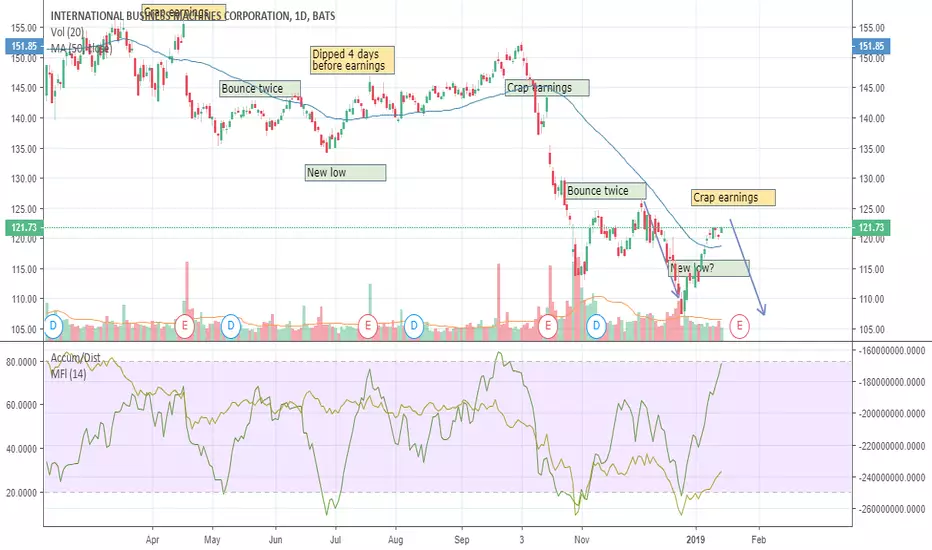Click the earnings E marker in mid-April
Viewport: 932px width, 550px height.
[185, 326]
